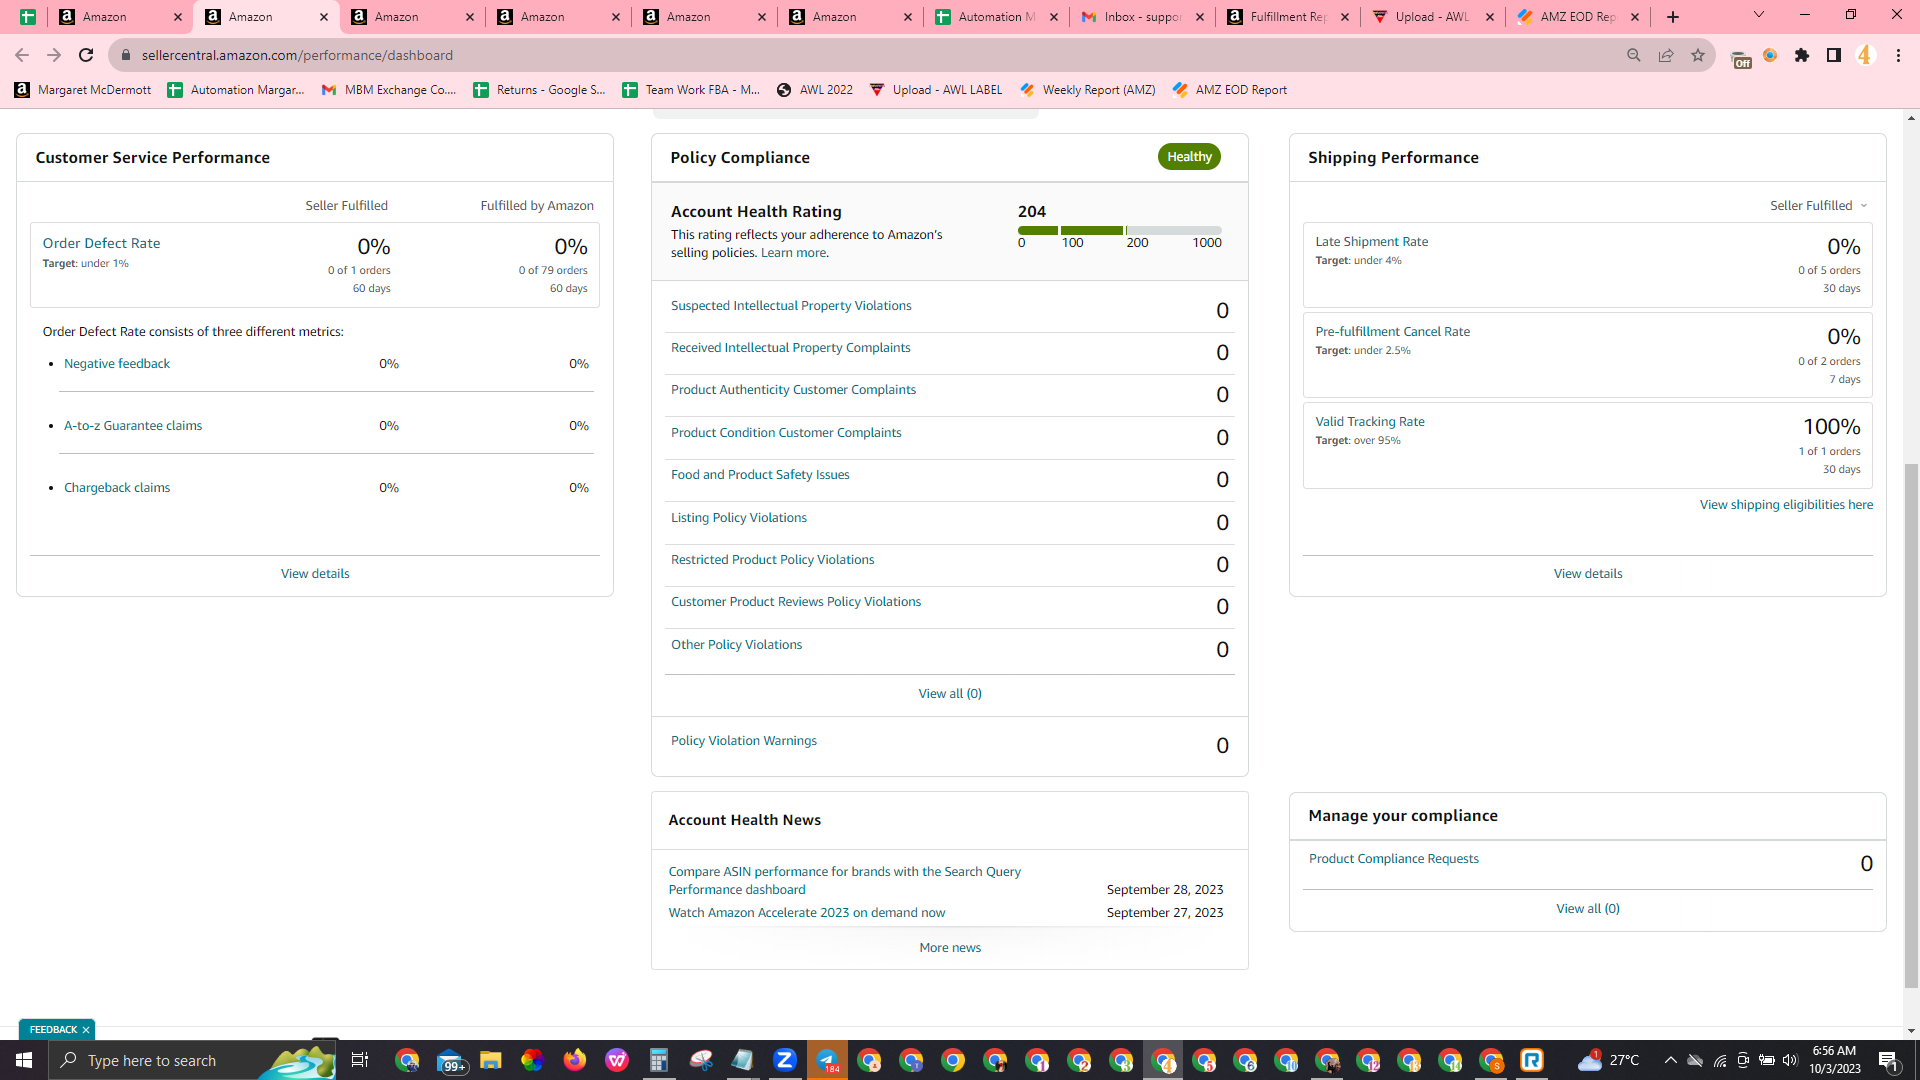Open the tab search chevron
The width and height of the screenshot is (1920, 1080).
(1759, 15)
